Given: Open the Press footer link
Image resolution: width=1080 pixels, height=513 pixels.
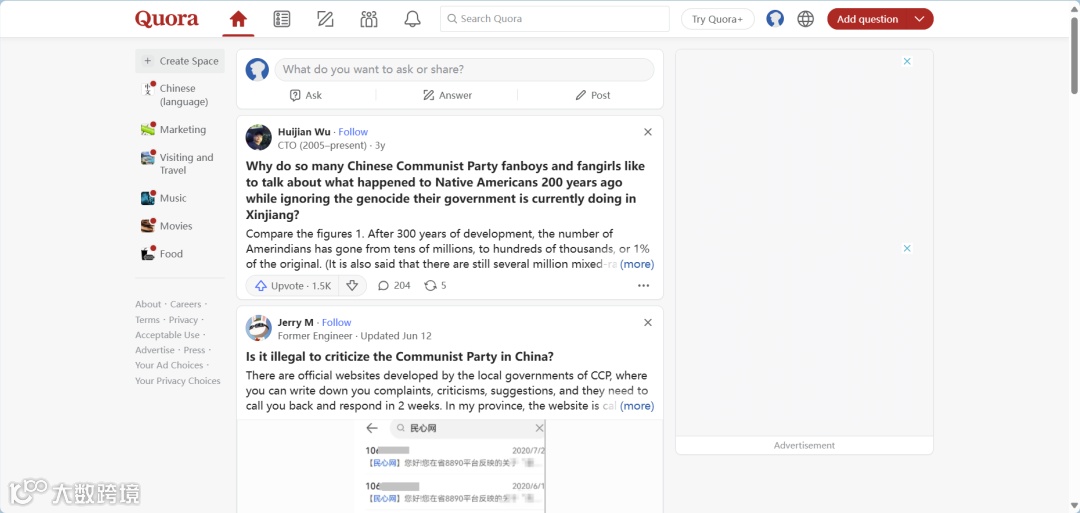Looking at the screenshot, I should pyautogui.click(x=194, y=350).
